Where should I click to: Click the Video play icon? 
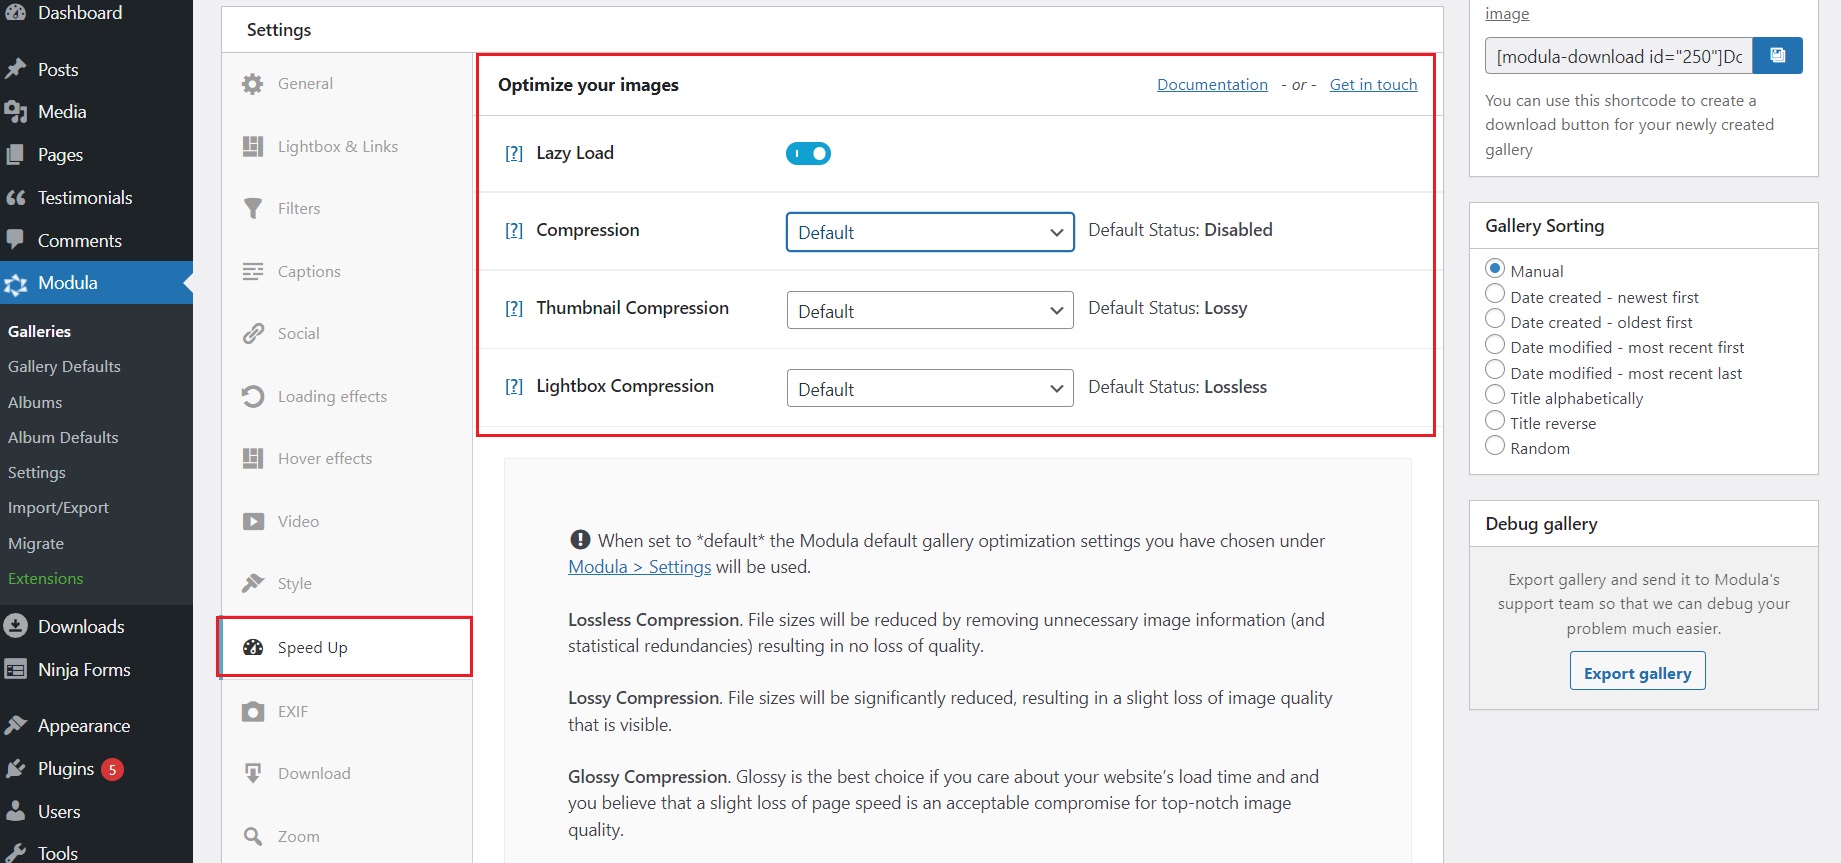point(253,521)
